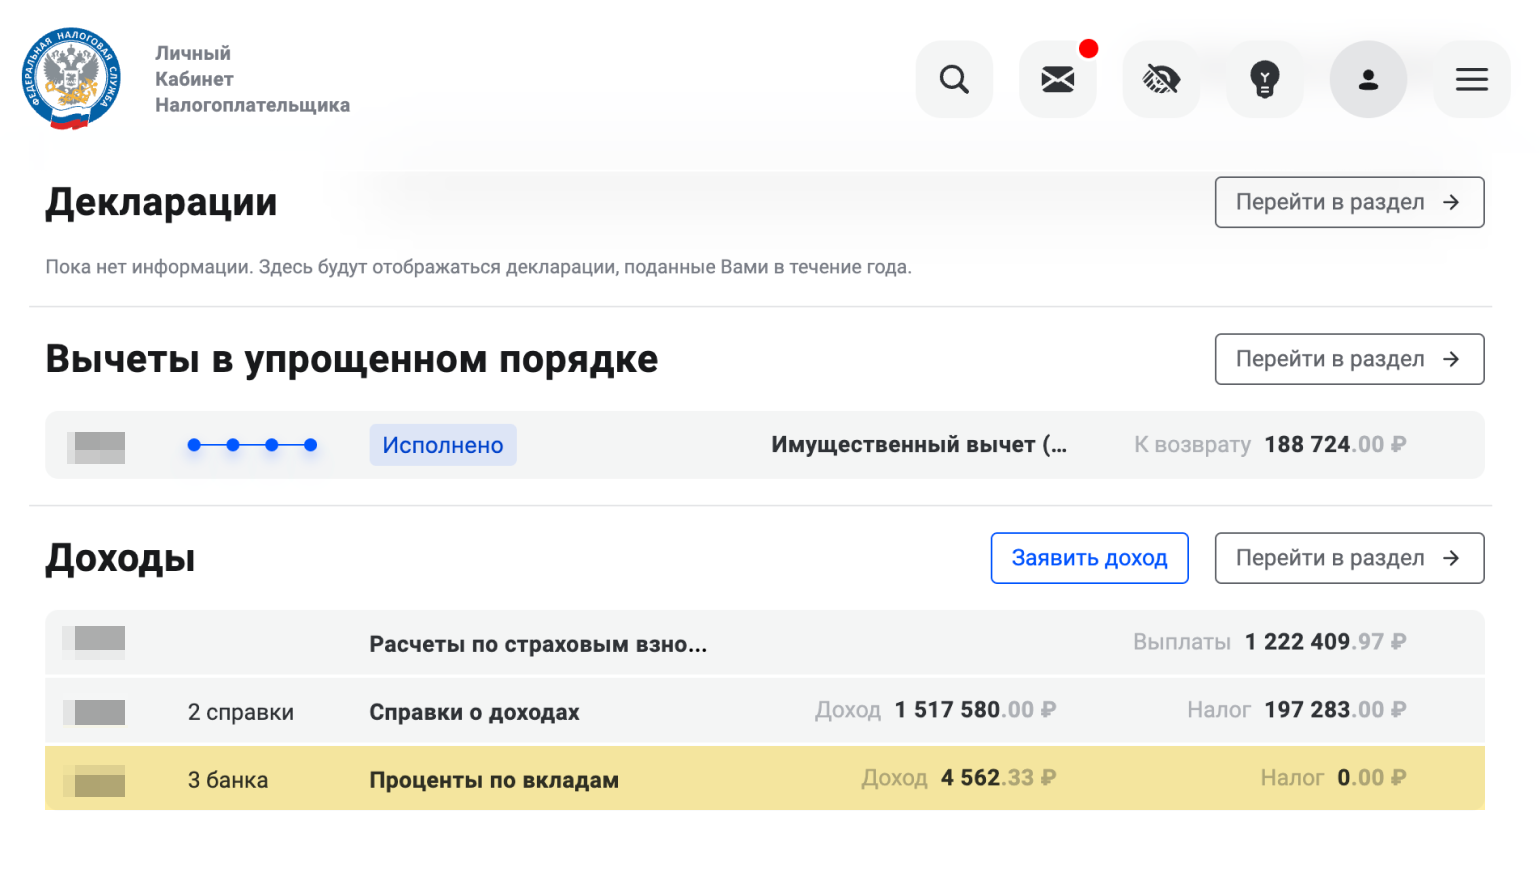Open the hamburger navigation menu
Image resolution: width=1540 pixels, height=874 pixels.
(1471, 79)
